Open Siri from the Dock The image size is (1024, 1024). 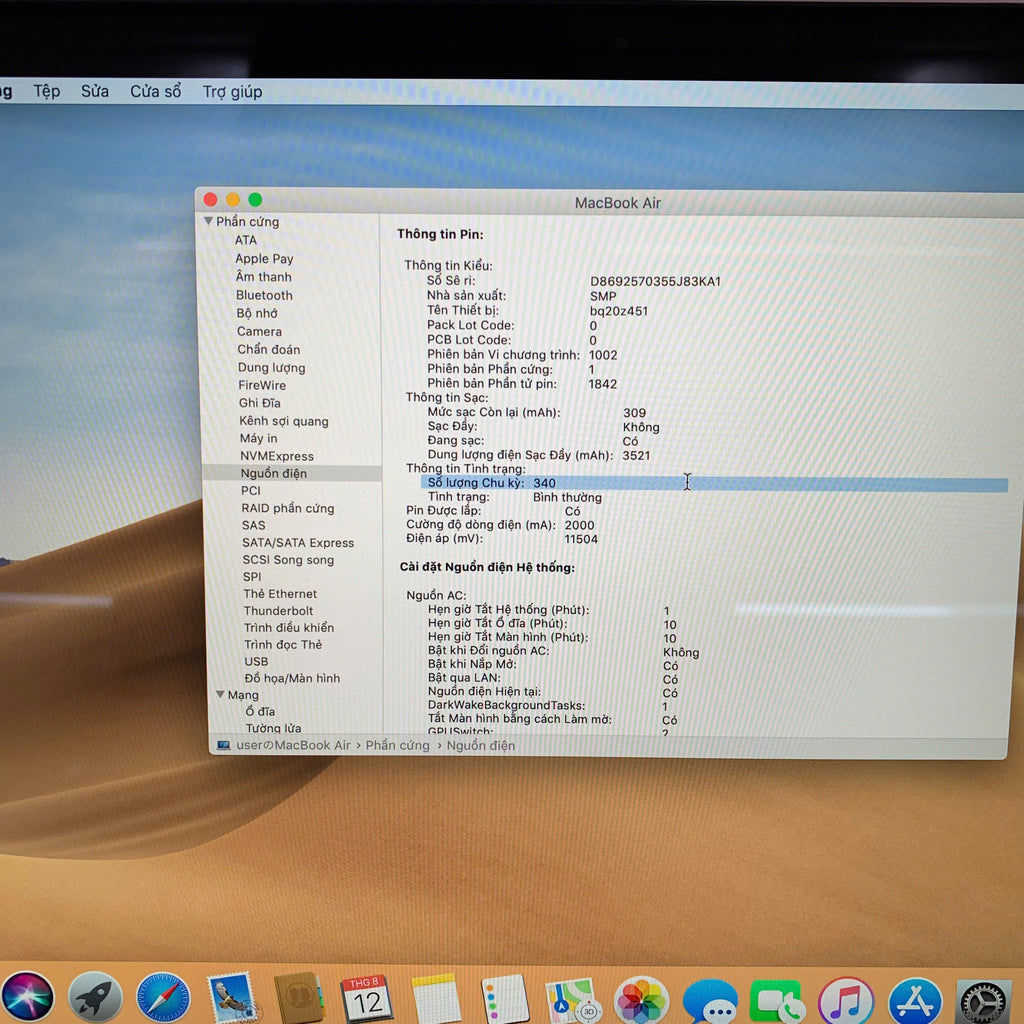coord(26,998)
